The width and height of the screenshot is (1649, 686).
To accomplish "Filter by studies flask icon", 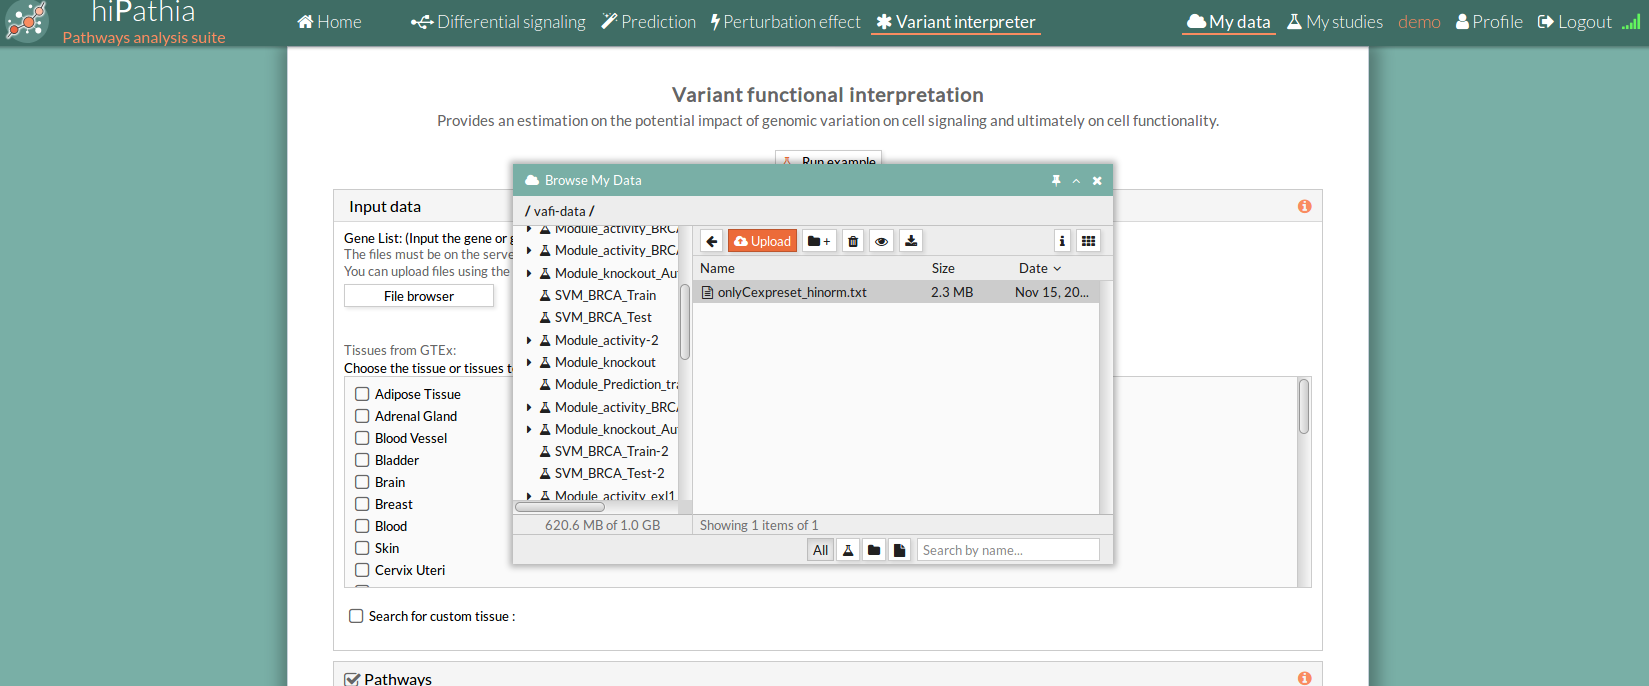I will [x=848, y=550].
